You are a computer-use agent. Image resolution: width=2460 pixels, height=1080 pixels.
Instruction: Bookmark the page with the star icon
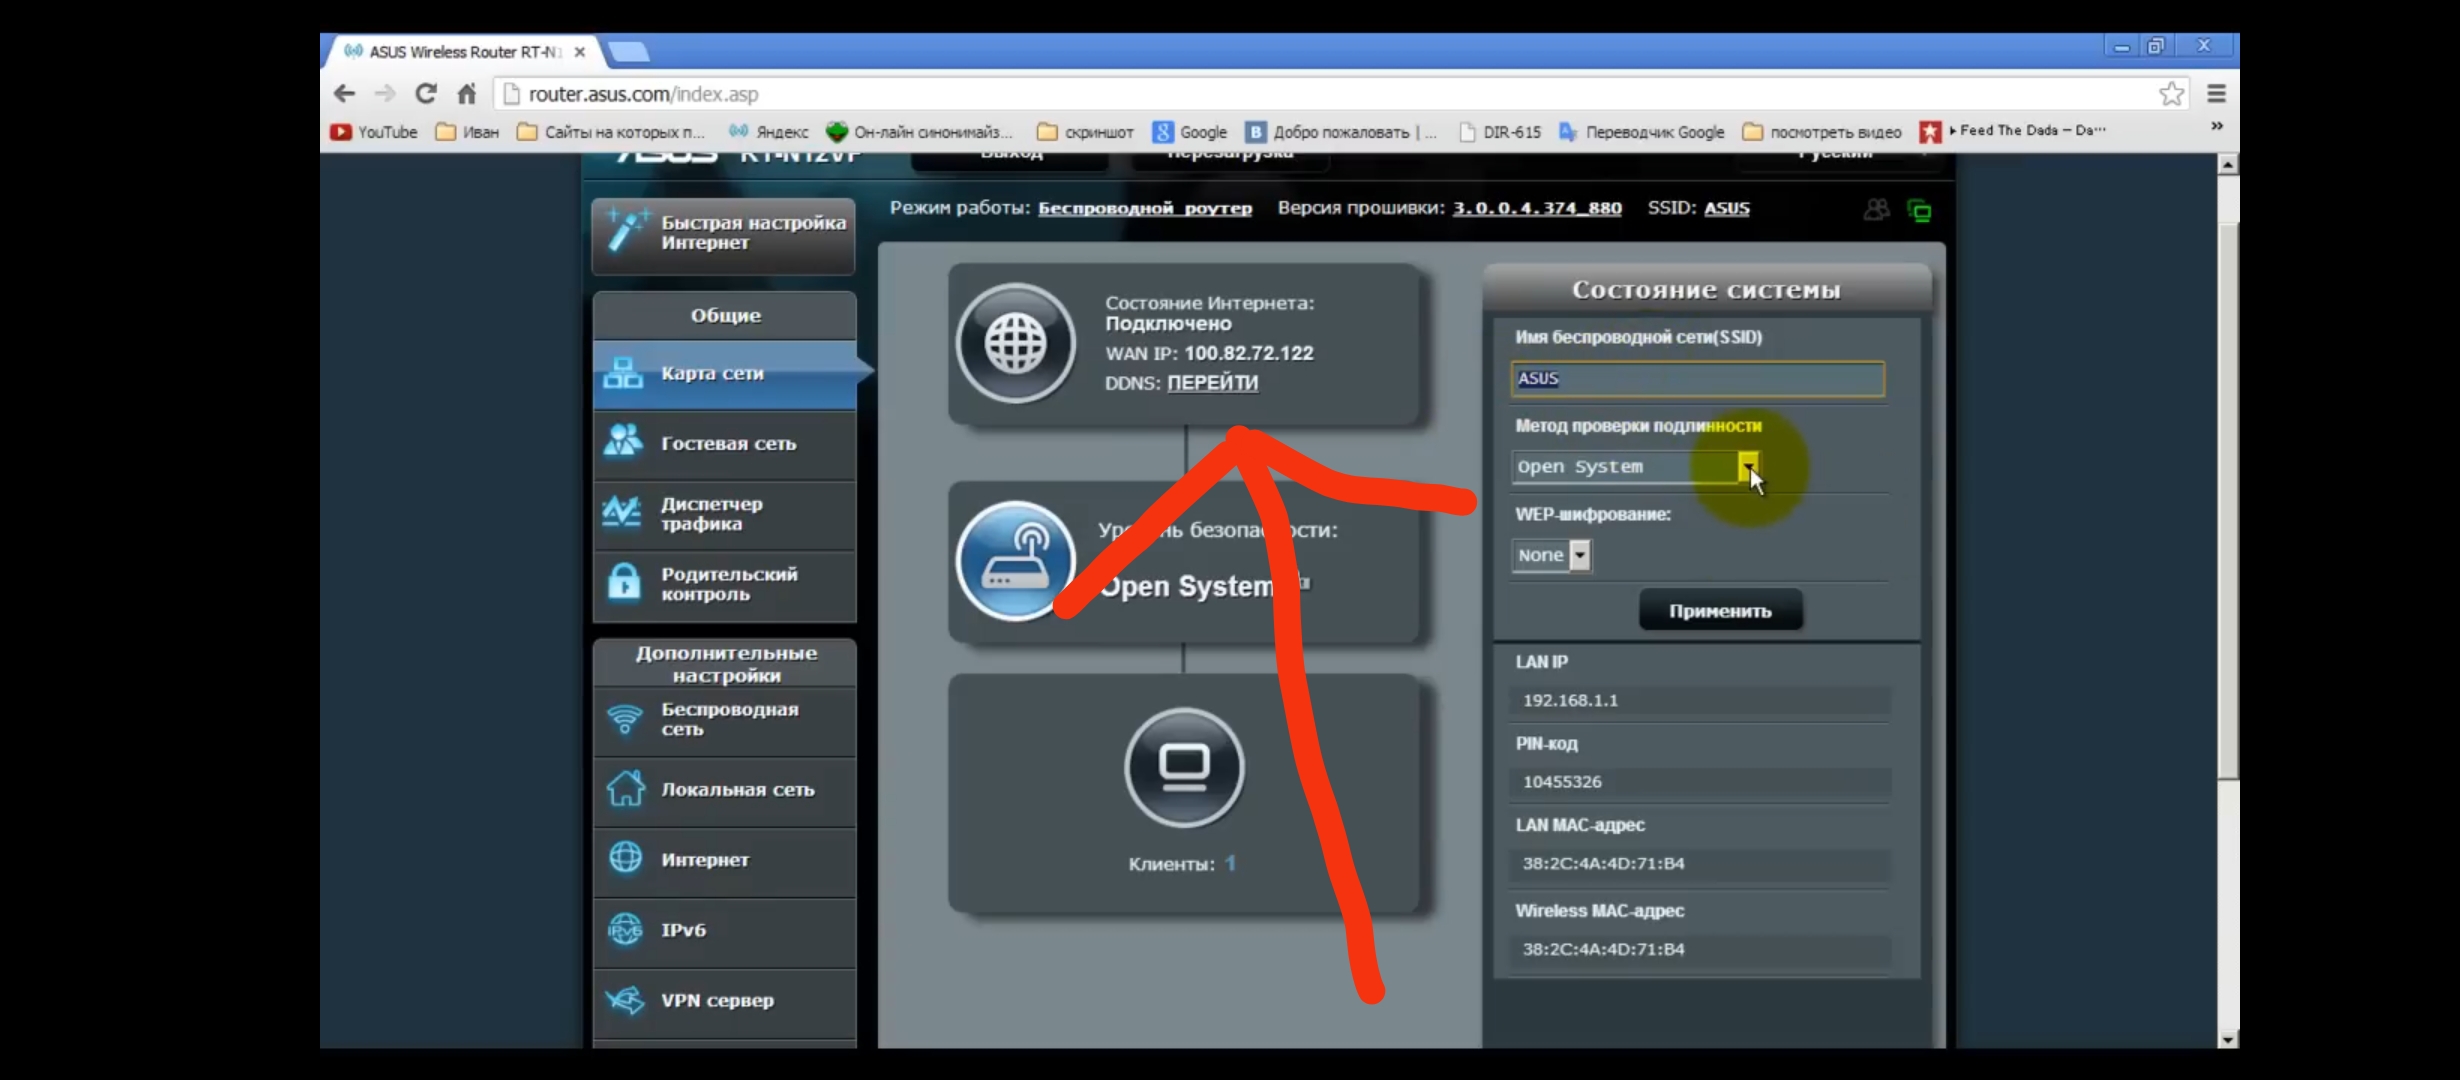(x=2170, y=94)
